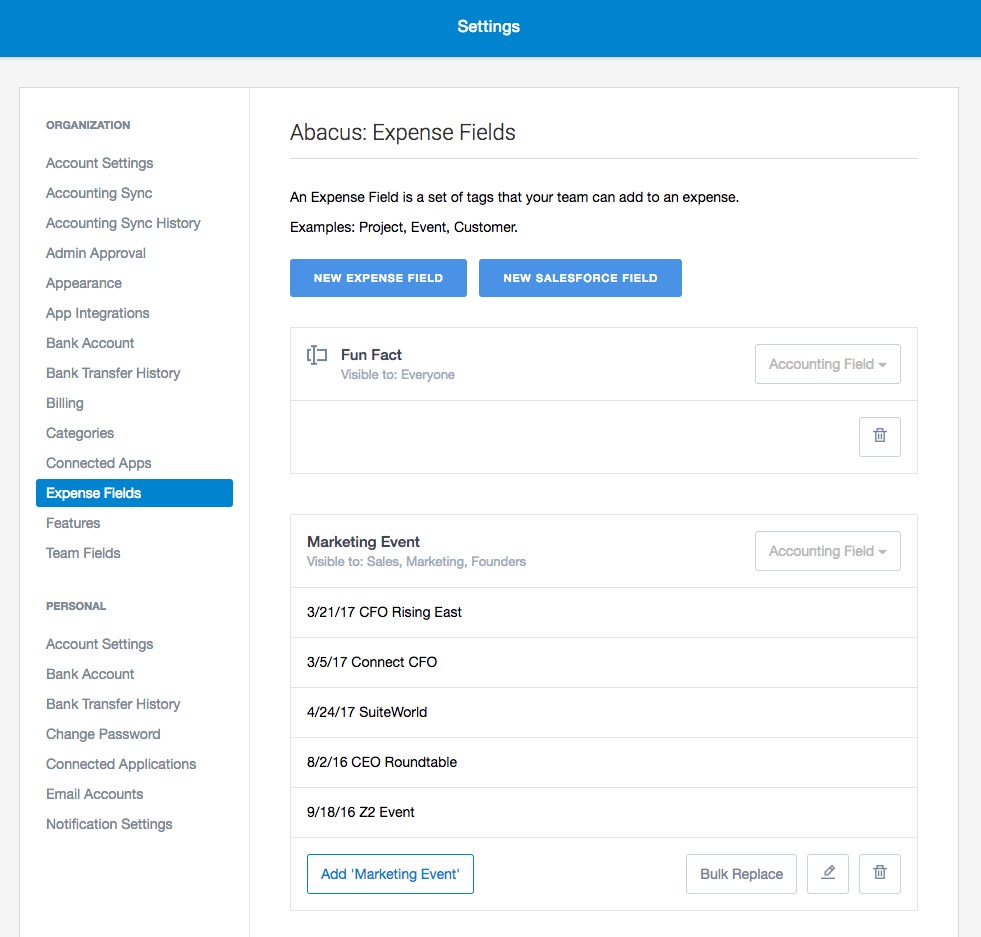This screenshot has height=937, width=981.
Task: Select the '4/24/17 SuiteWorld' tag
Action: click(x=604, y=712)
